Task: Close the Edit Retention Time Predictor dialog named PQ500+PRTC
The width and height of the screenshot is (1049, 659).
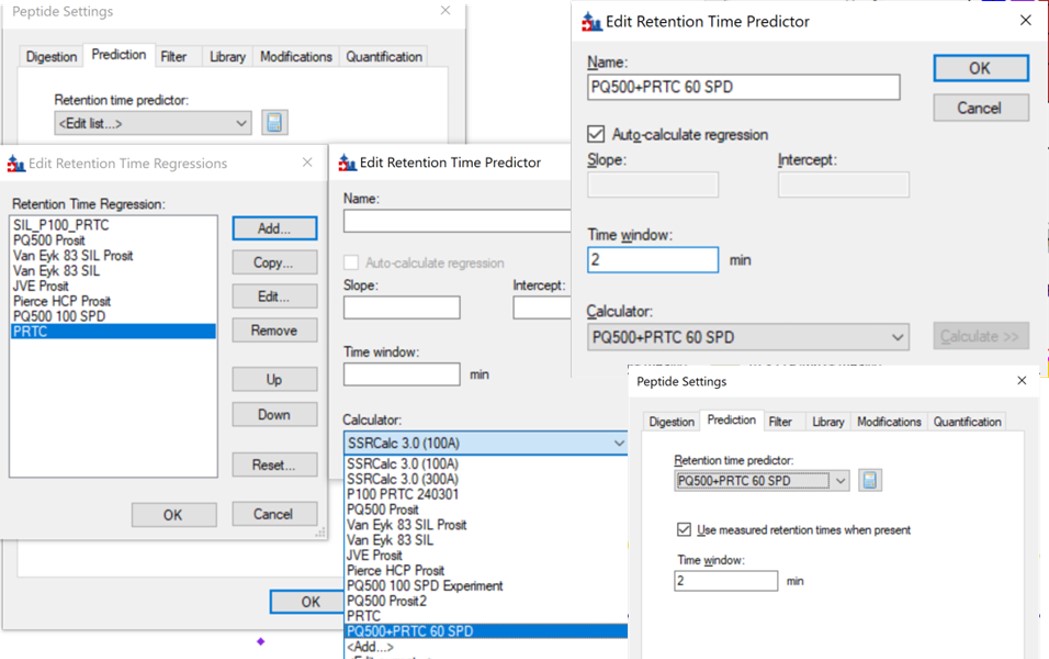Action: click(1026, 21)
